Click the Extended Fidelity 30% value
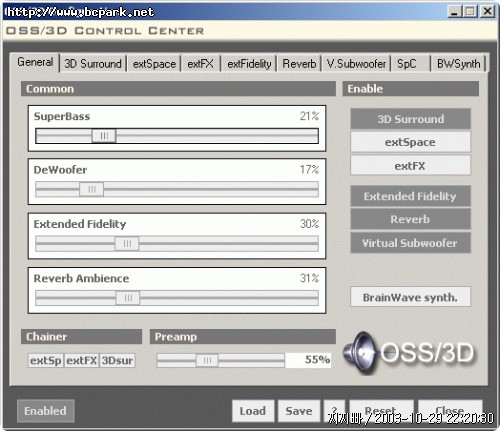 [309, 224]
